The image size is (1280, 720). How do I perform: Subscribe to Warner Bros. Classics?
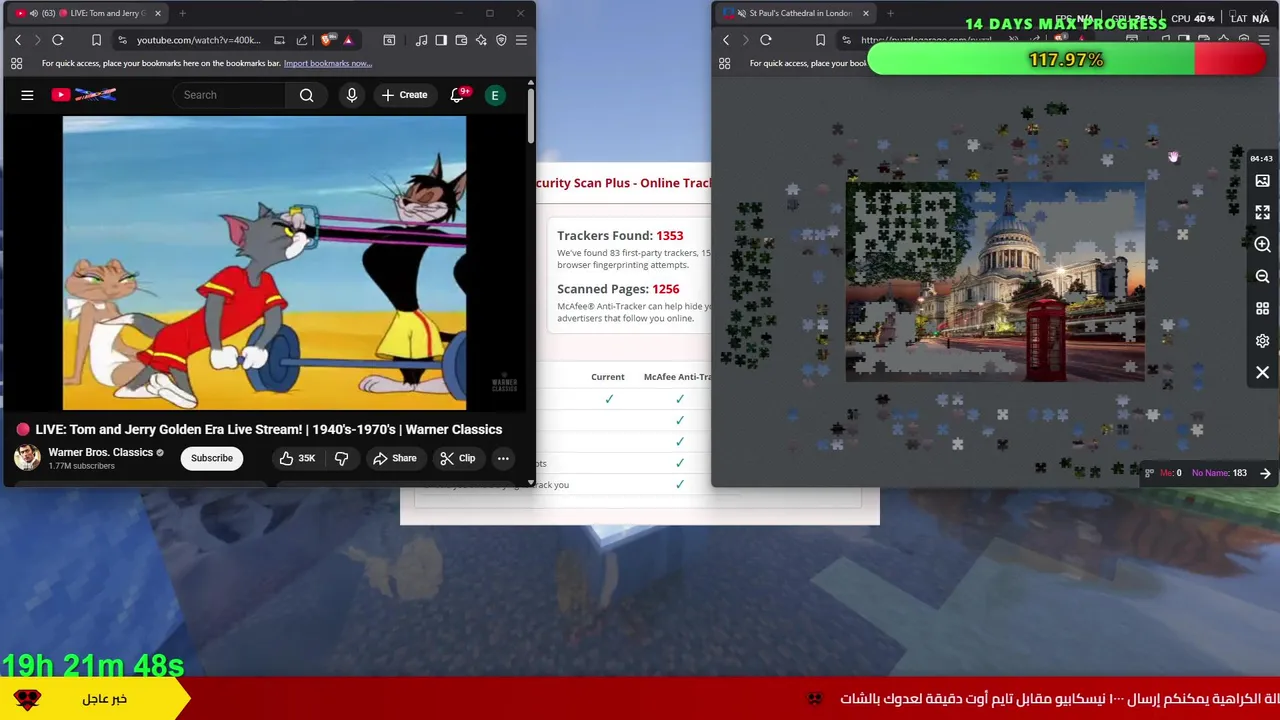(x=212, y=458)
